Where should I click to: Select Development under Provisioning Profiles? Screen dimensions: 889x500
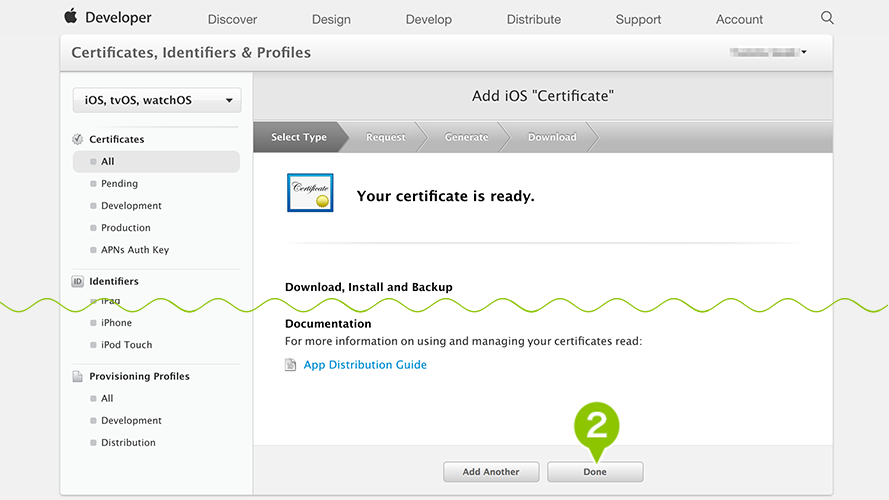pyautogui.click(x=131, y=421)
